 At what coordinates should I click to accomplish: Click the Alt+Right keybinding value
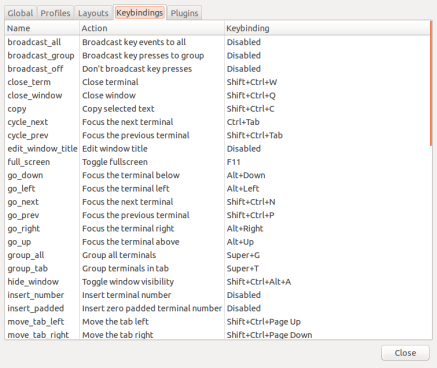pos(245,229)
